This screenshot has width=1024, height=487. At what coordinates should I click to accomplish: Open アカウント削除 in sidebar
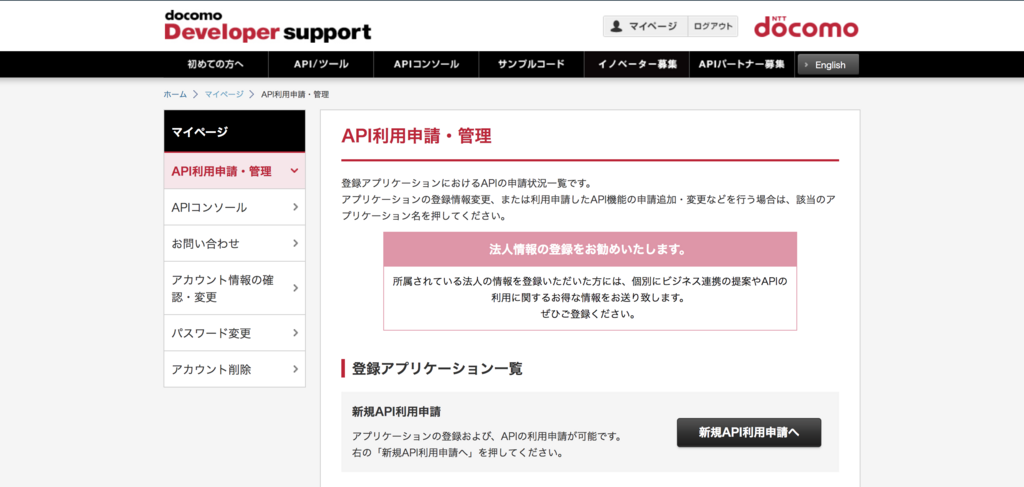click(x=234, y=369)
